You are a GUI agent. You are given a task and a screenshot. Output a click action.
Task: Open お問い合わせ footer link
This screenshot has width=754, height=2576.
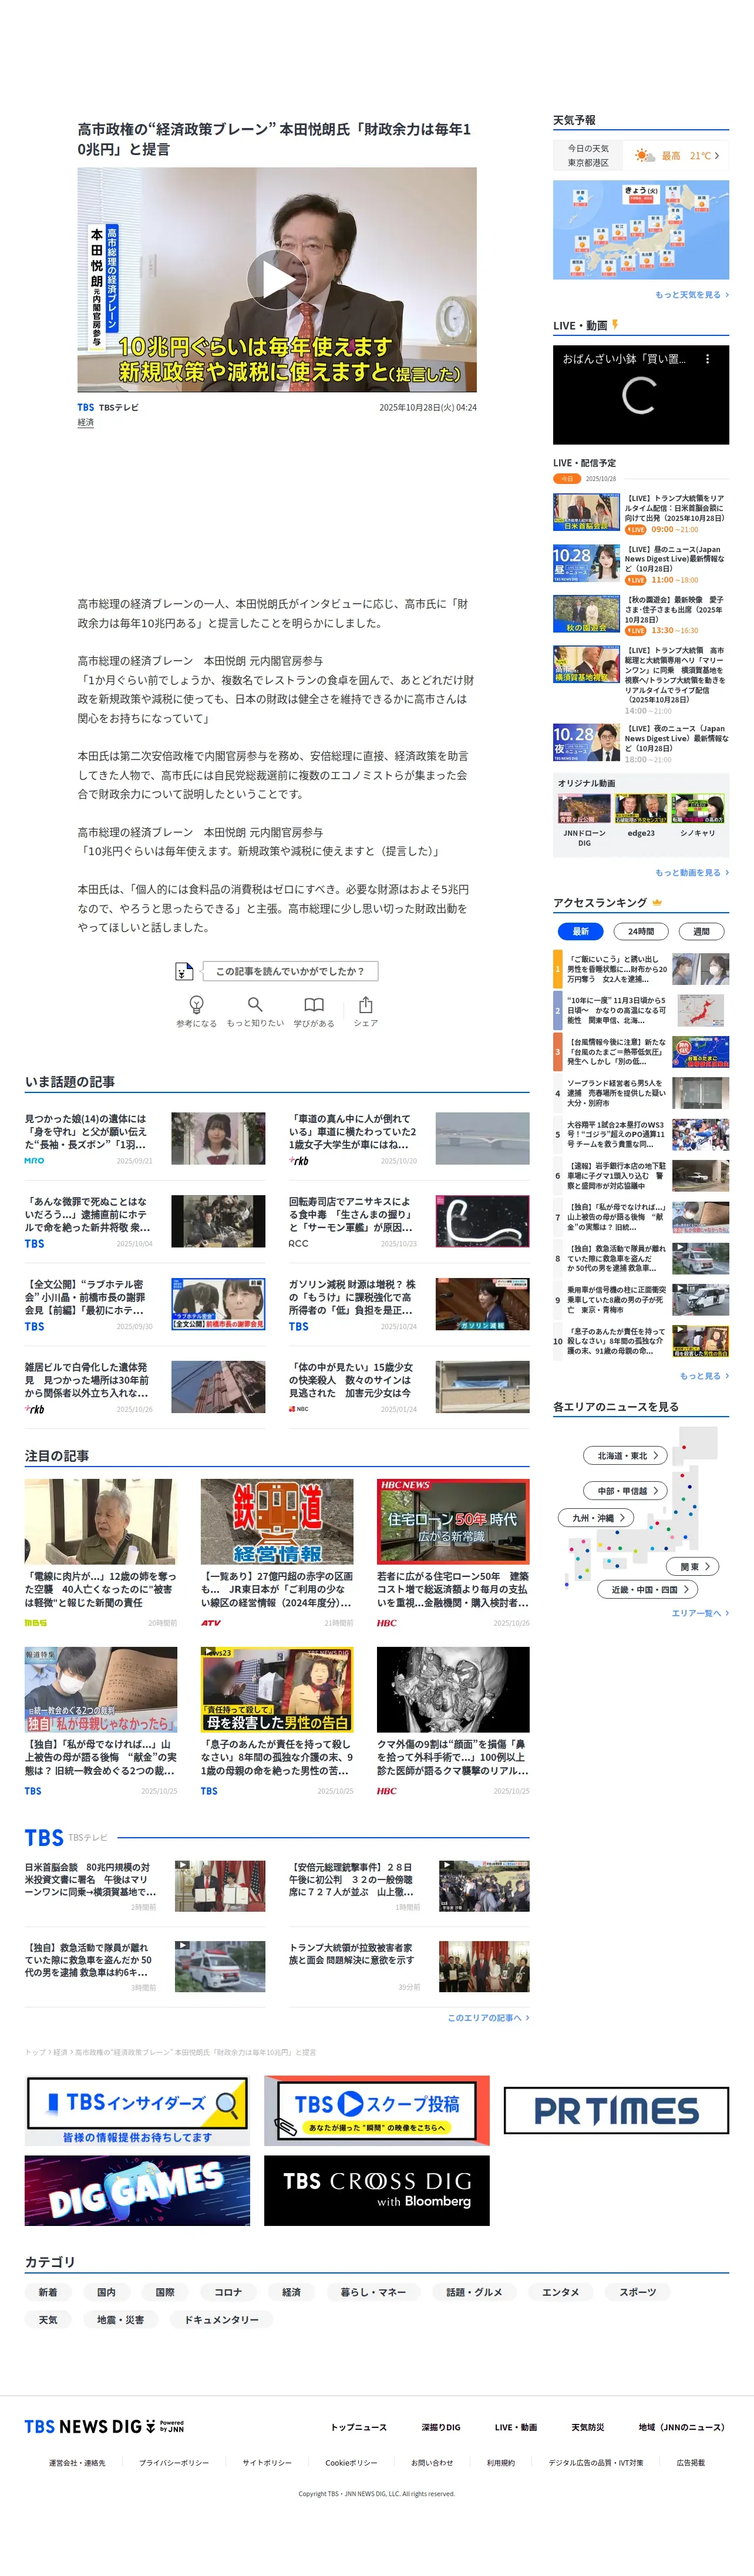click(432, 2463)
